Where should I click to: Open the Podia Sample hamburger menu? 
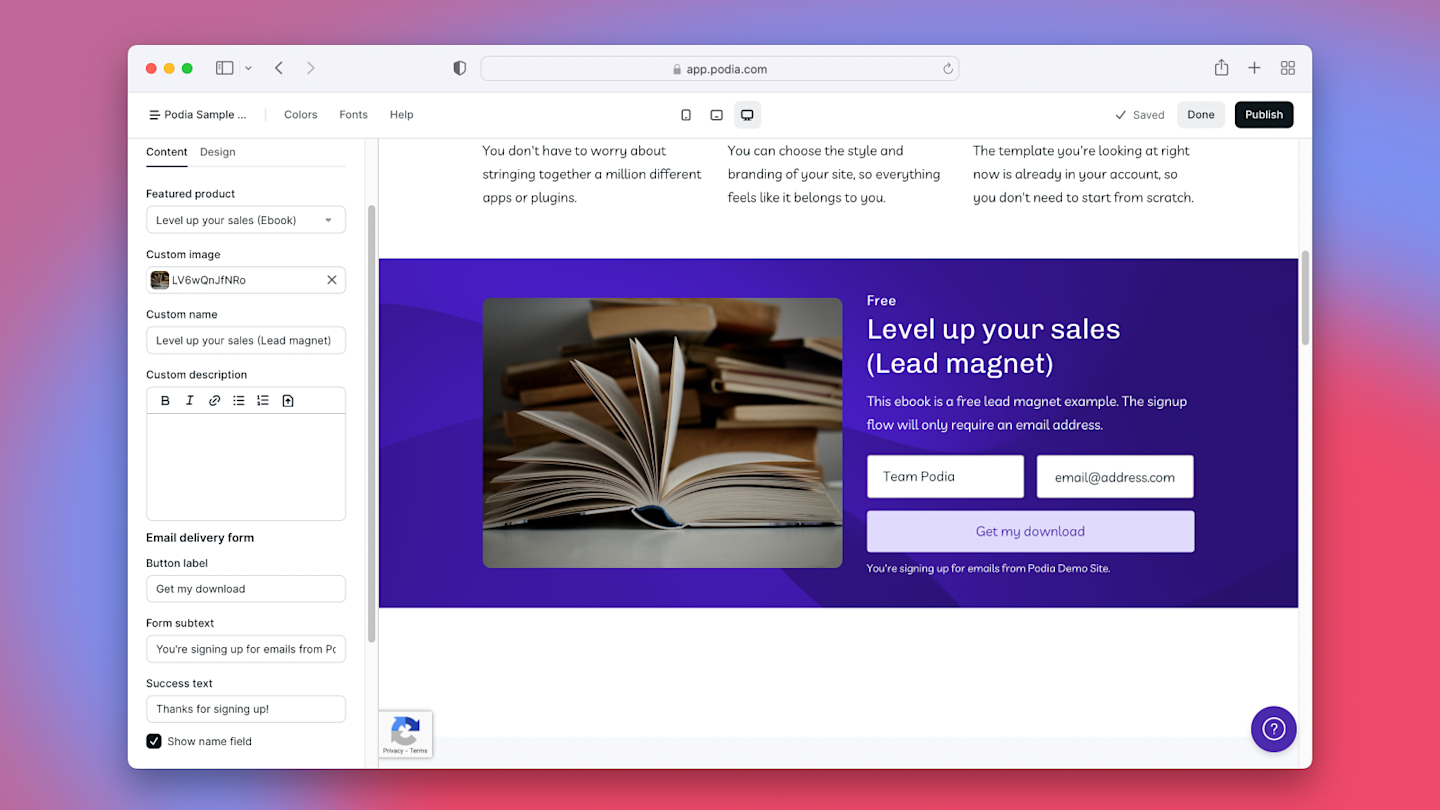154,115
